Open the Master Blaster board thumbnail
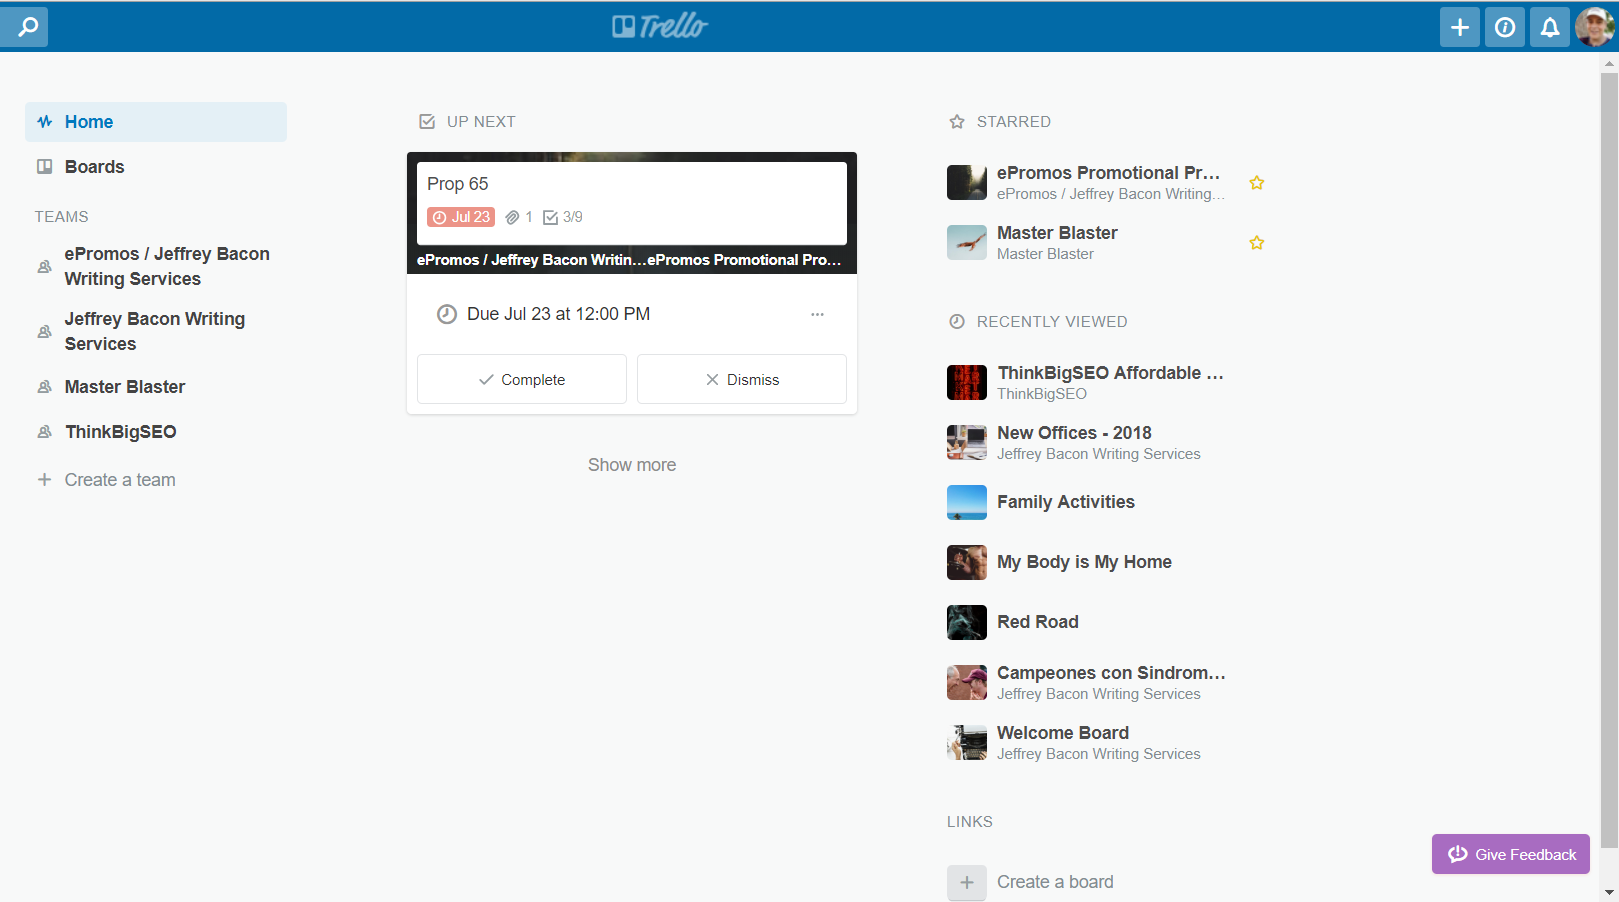Viewport: 1619px width, 902px height. [x=967, y=243]
